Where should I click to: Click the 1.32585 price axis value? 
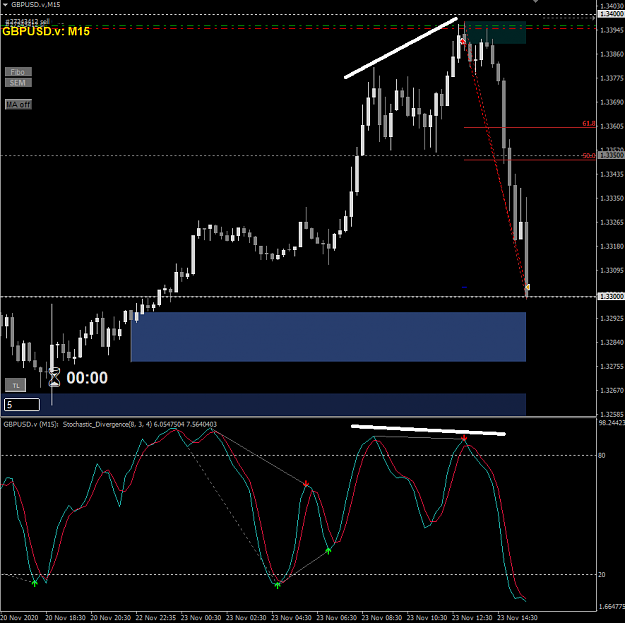point(611,414)
